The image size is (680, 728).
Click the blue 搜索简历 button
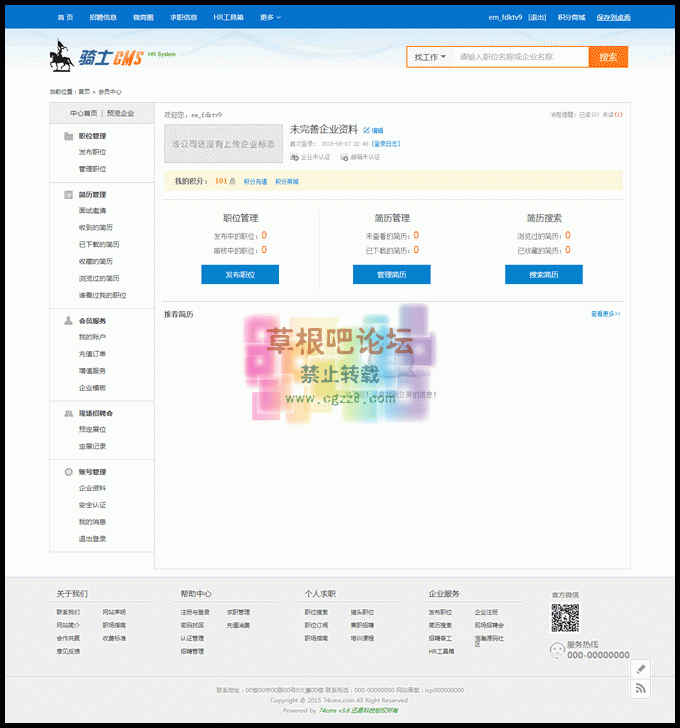point(544,274)
